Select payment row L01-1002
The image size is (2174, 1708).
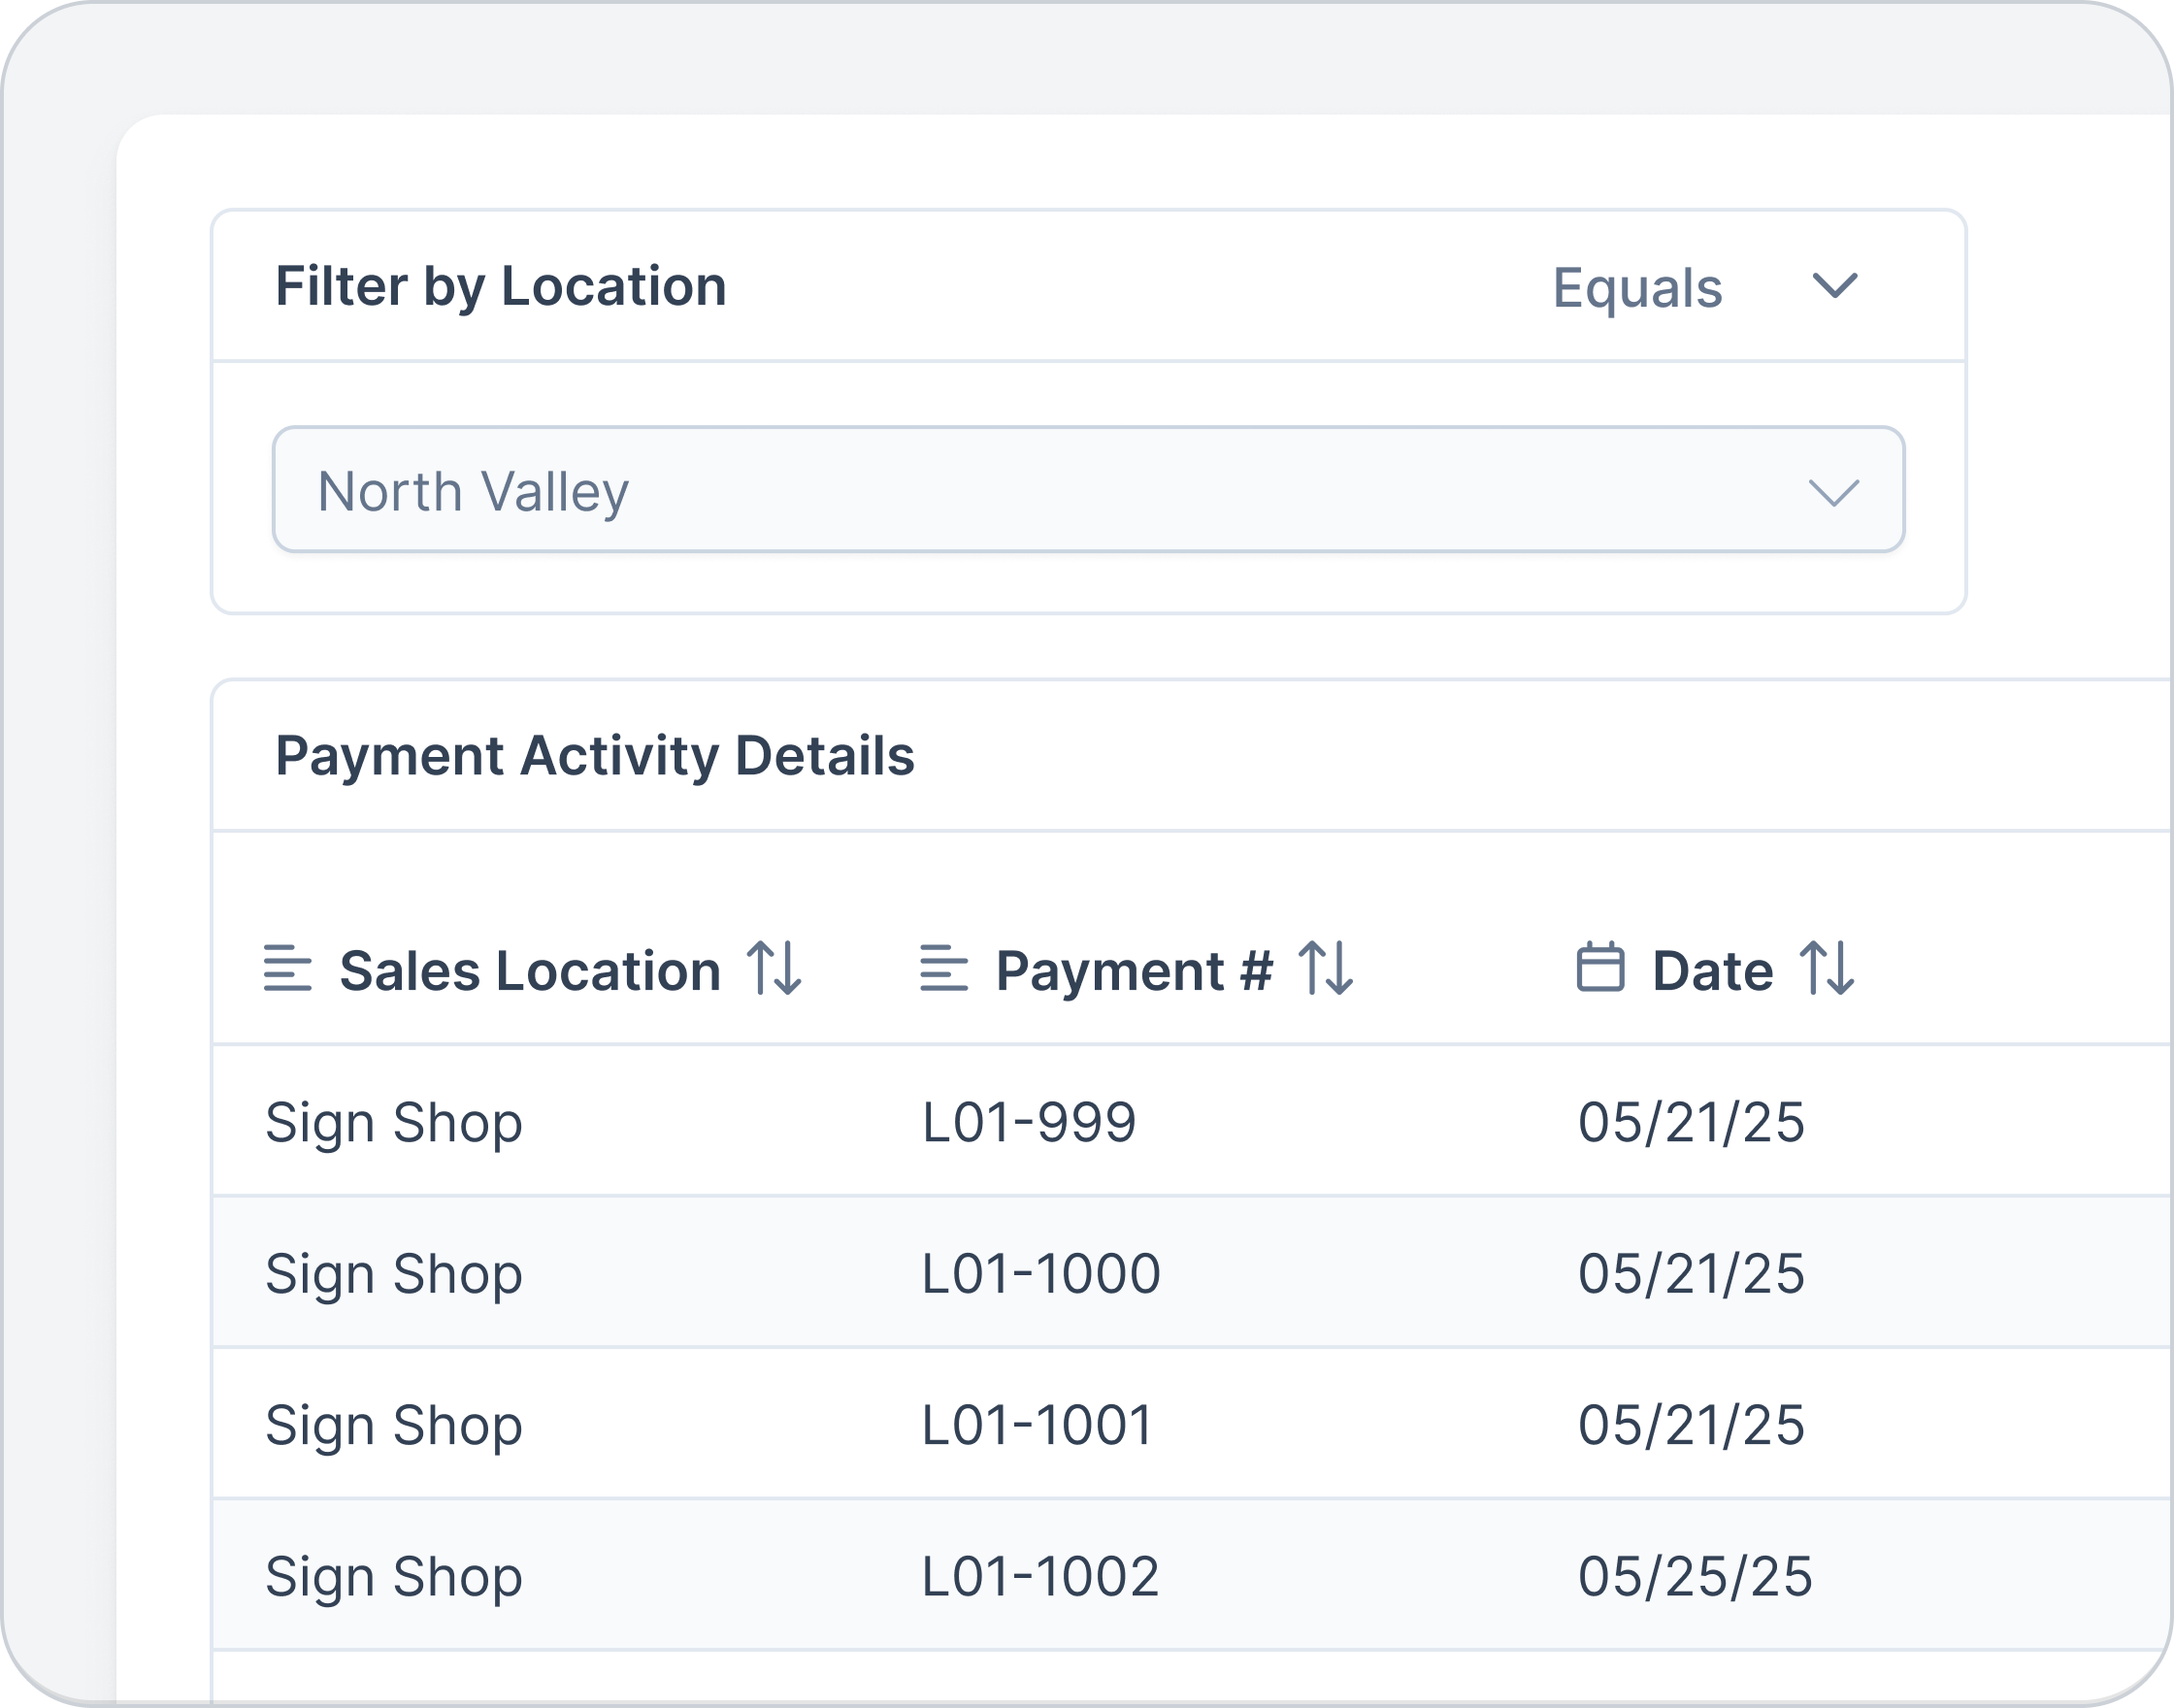point(1192,1575)
